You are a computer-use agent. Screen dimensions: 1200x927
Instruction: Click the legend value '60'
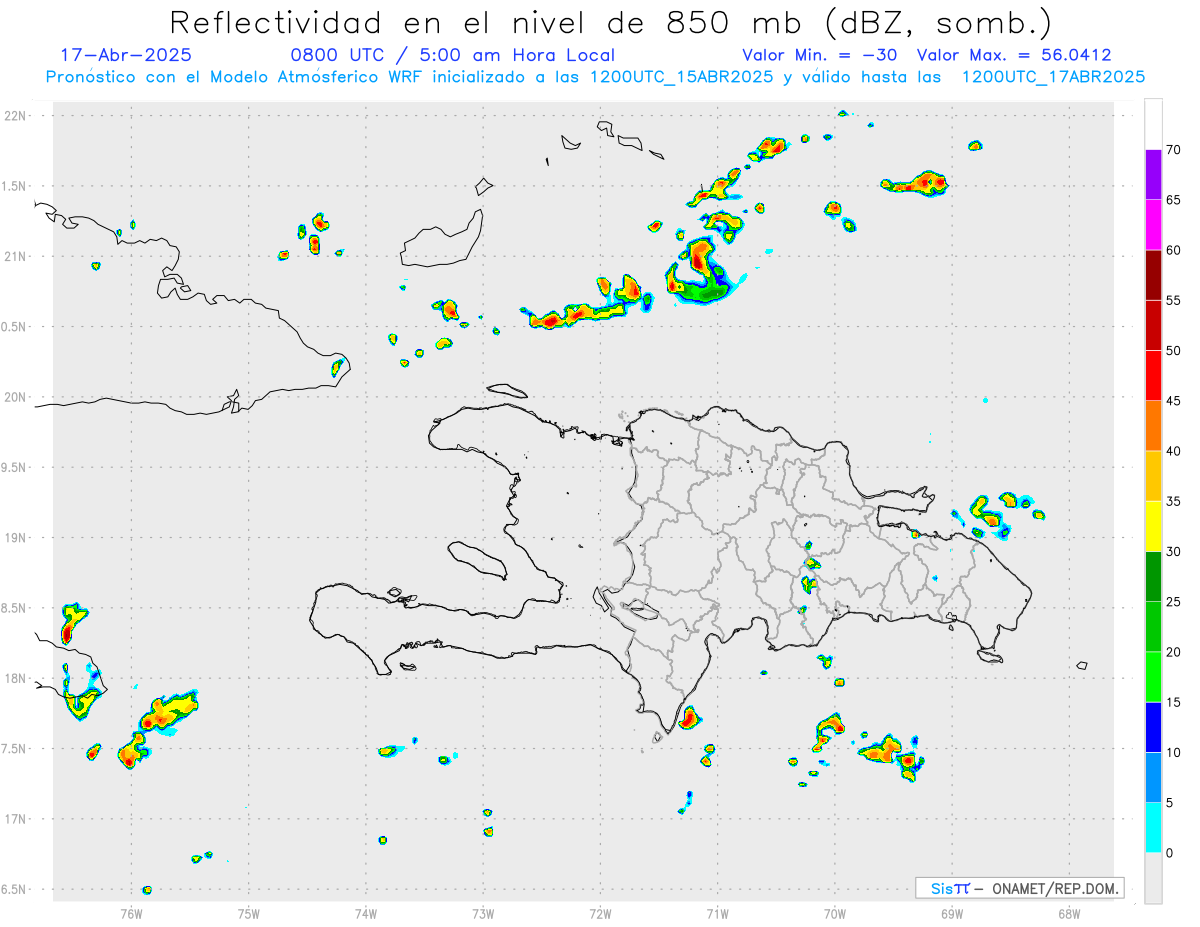1174,250
